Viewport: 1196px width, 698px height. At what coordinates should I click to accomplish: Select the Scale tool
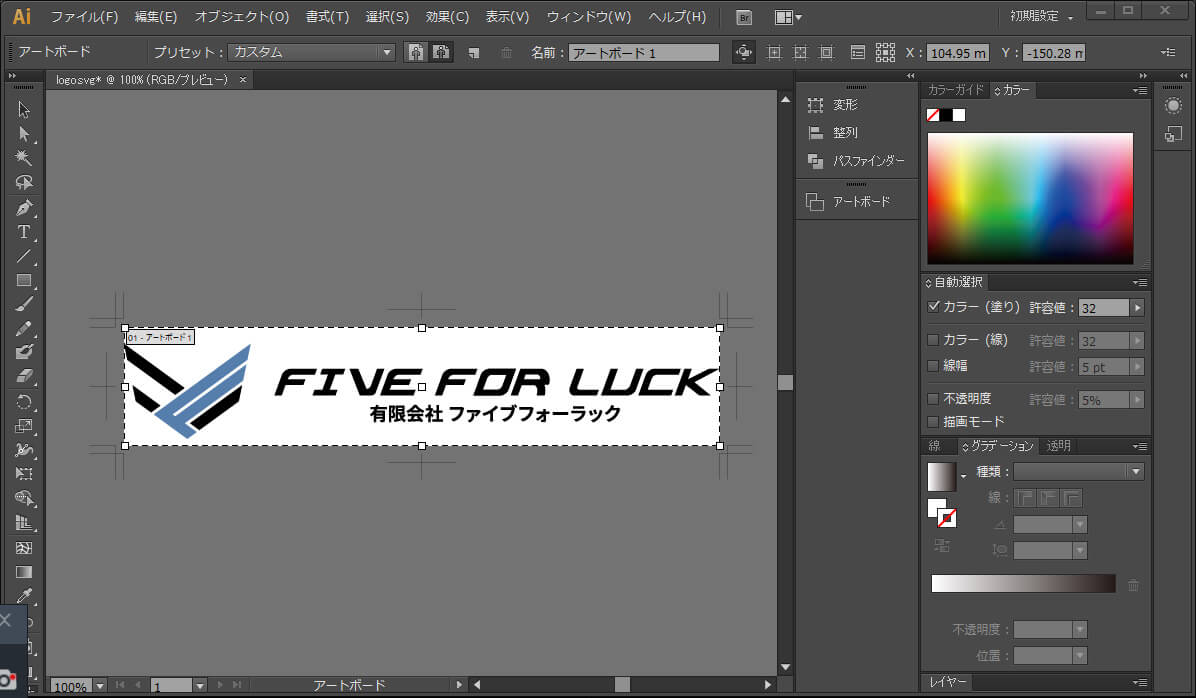(24, 426)
